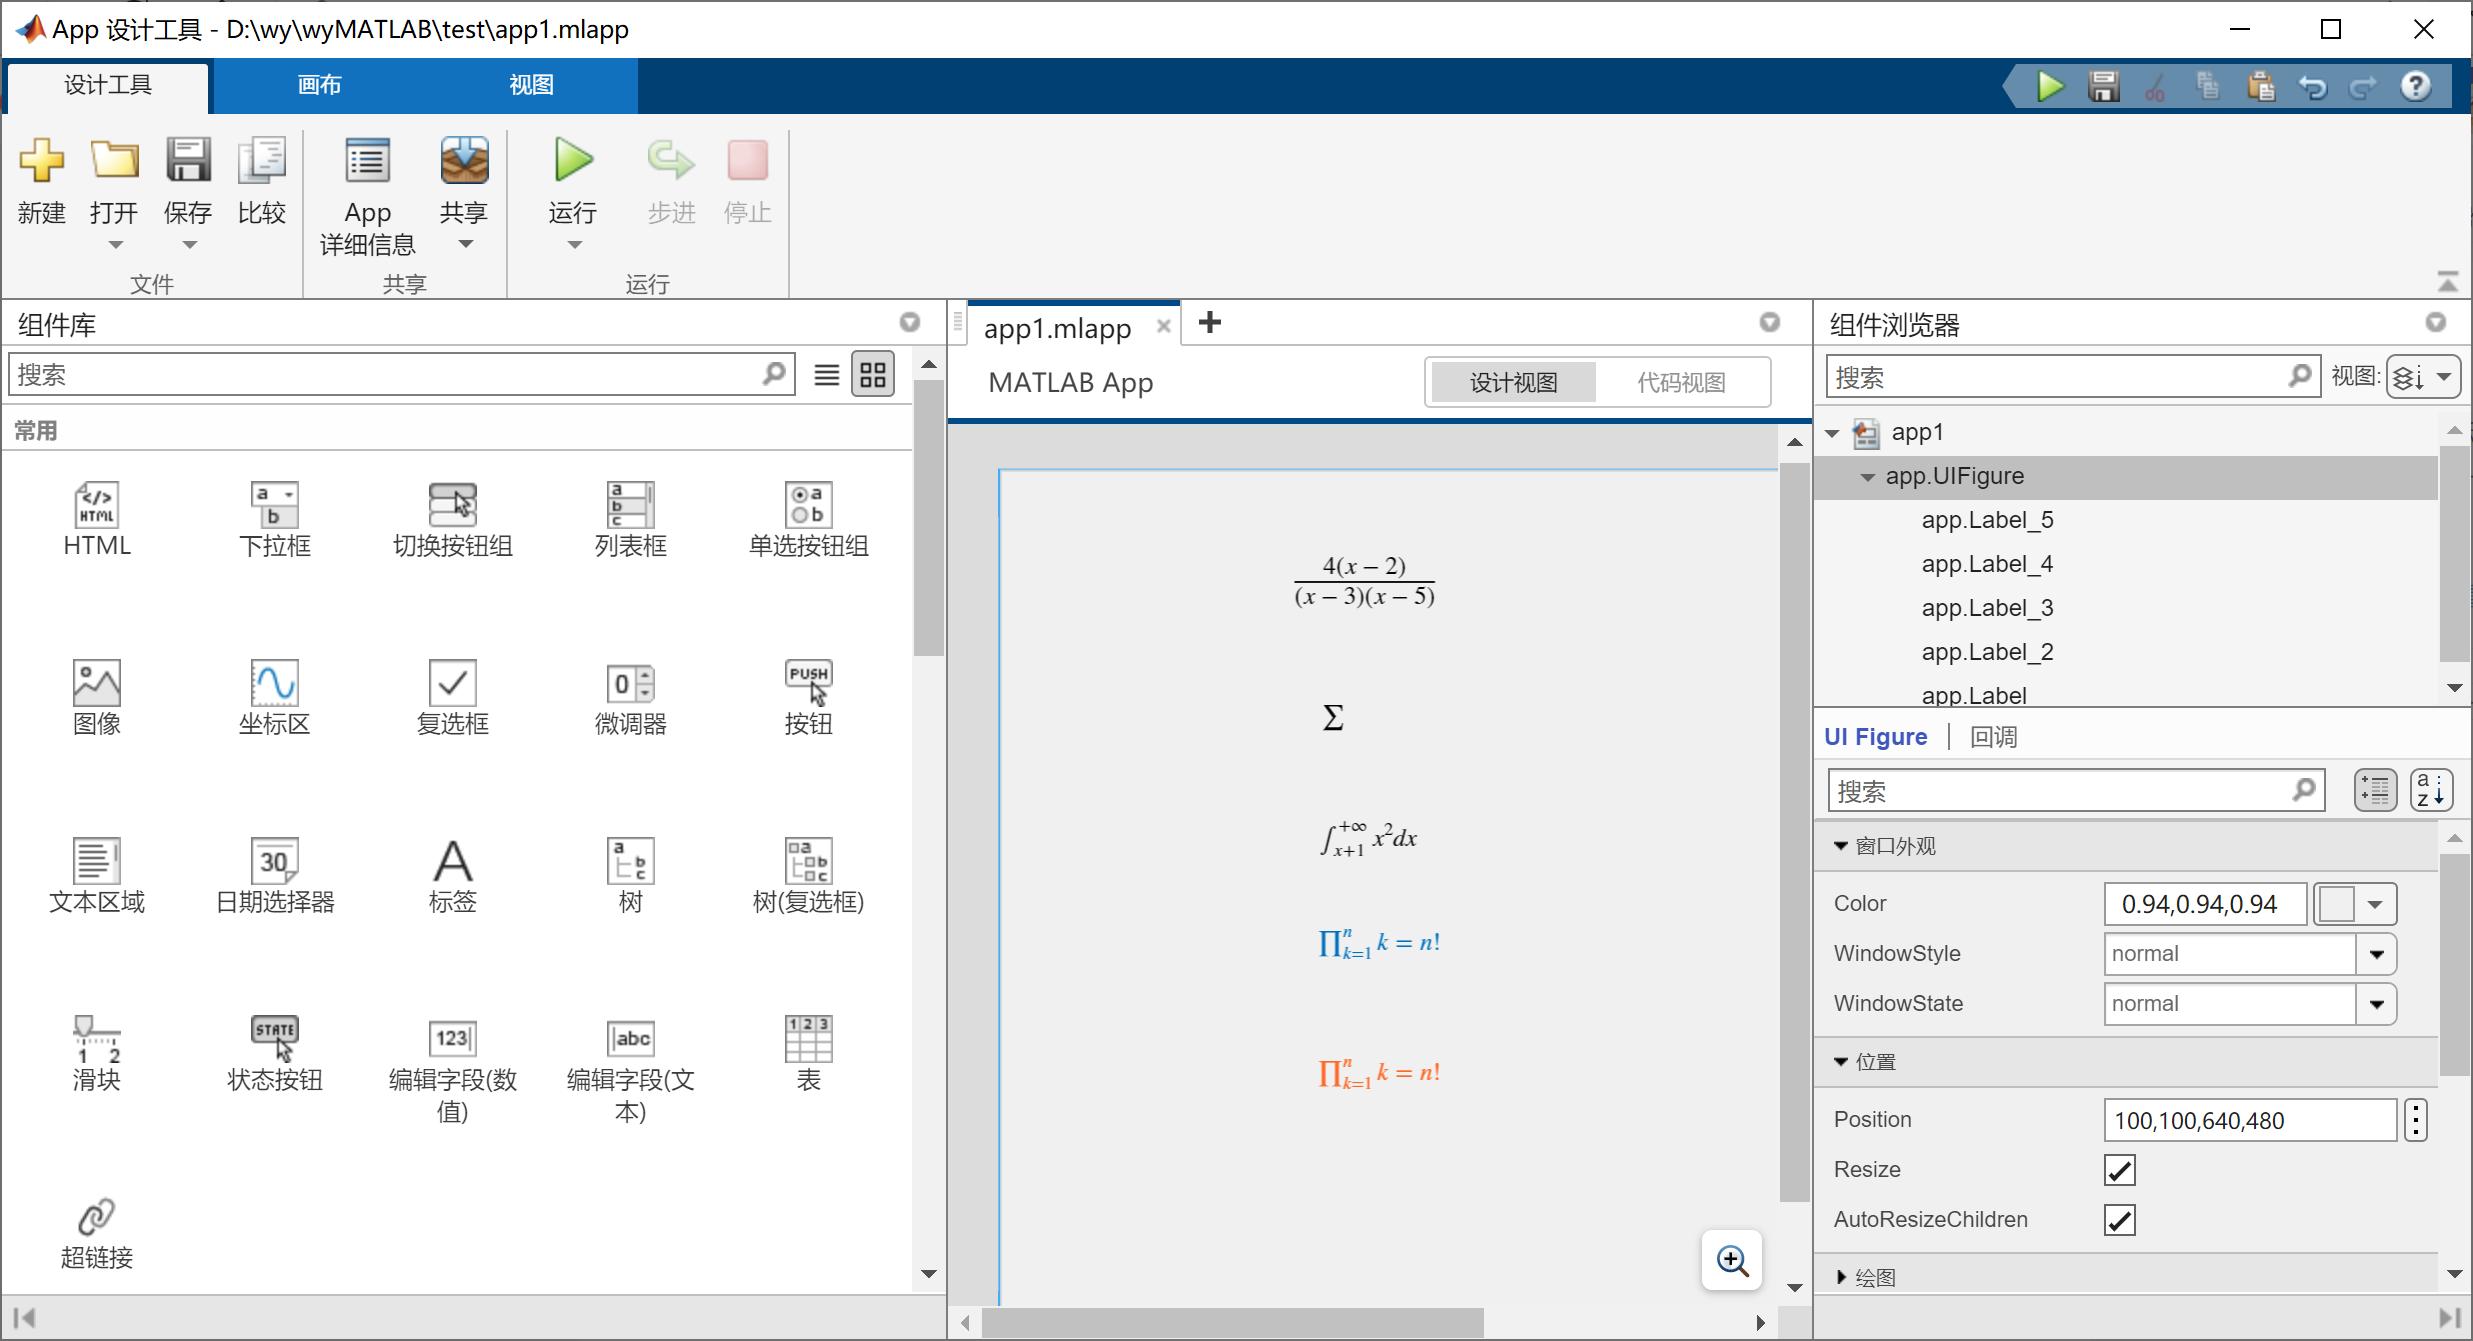The width and height of the screenshot is (2473, 1341).
Task: Open the 回调 callbacks tab
Action: pos(1993,737)
